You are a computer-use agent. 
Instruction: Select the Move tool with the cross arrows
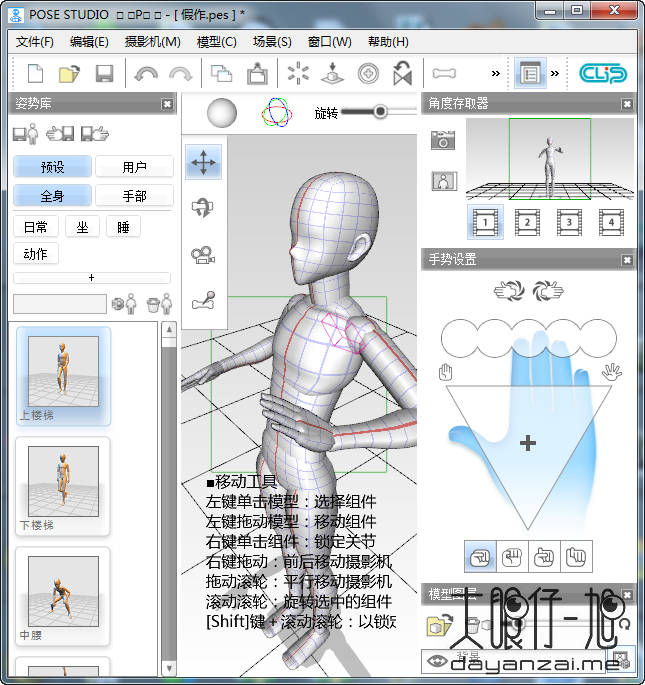203,163
